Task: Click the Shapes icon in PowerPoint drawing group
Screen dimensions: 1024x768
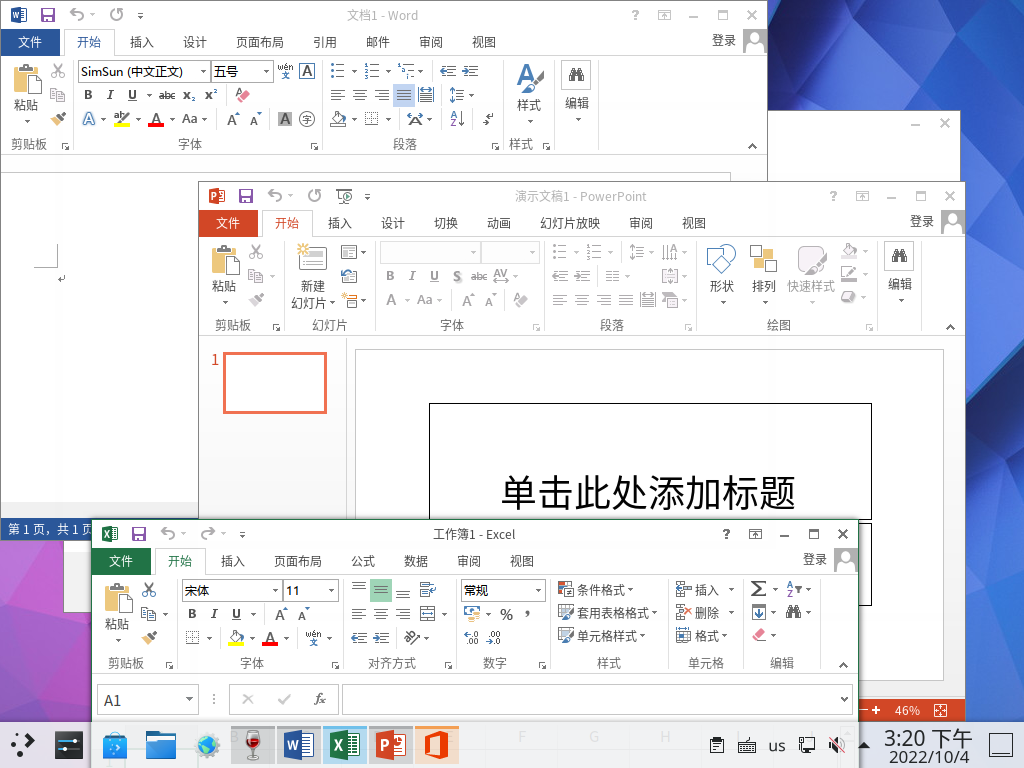Action: click(x=722, y=259)
